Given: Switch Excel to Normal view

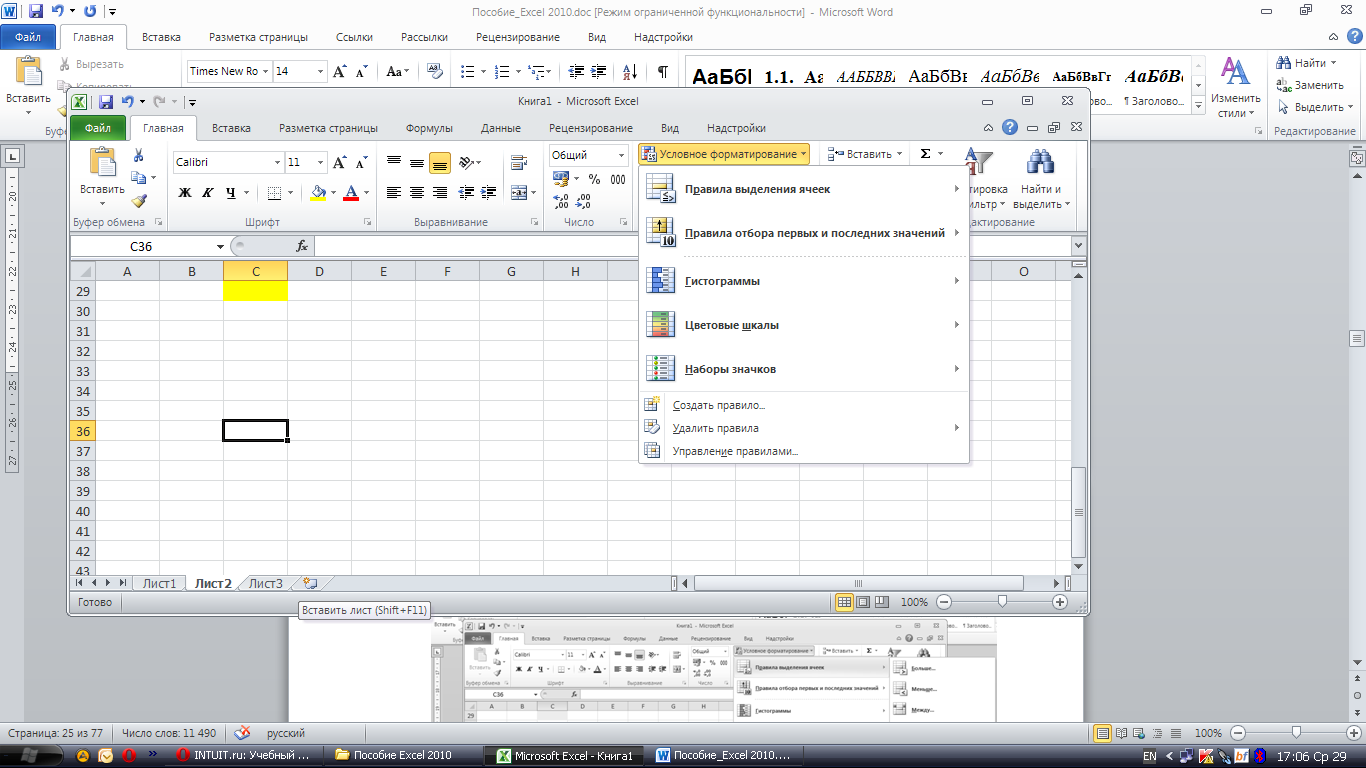Looking at the screenshot, I should 844,602.
